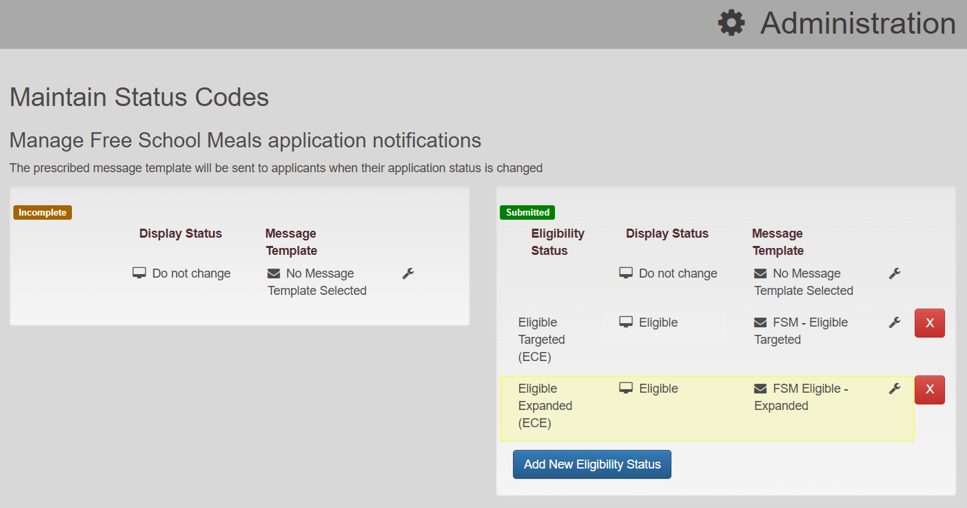This screenshot has height=508, width=967.
Task: Delete the Eligible Targeted (ECE) status
Action: click(x=930, y=323)
